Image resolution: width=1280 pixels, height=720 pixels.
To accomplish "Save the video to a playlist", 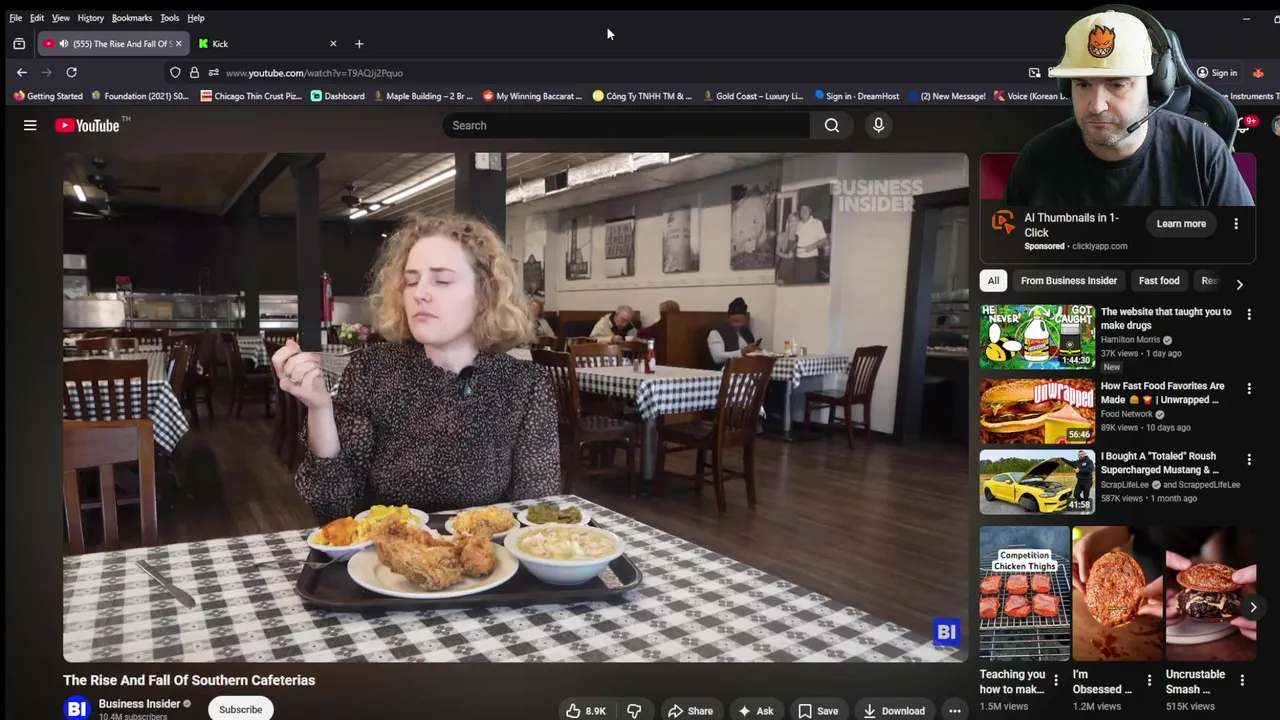I will pos(817,710).
